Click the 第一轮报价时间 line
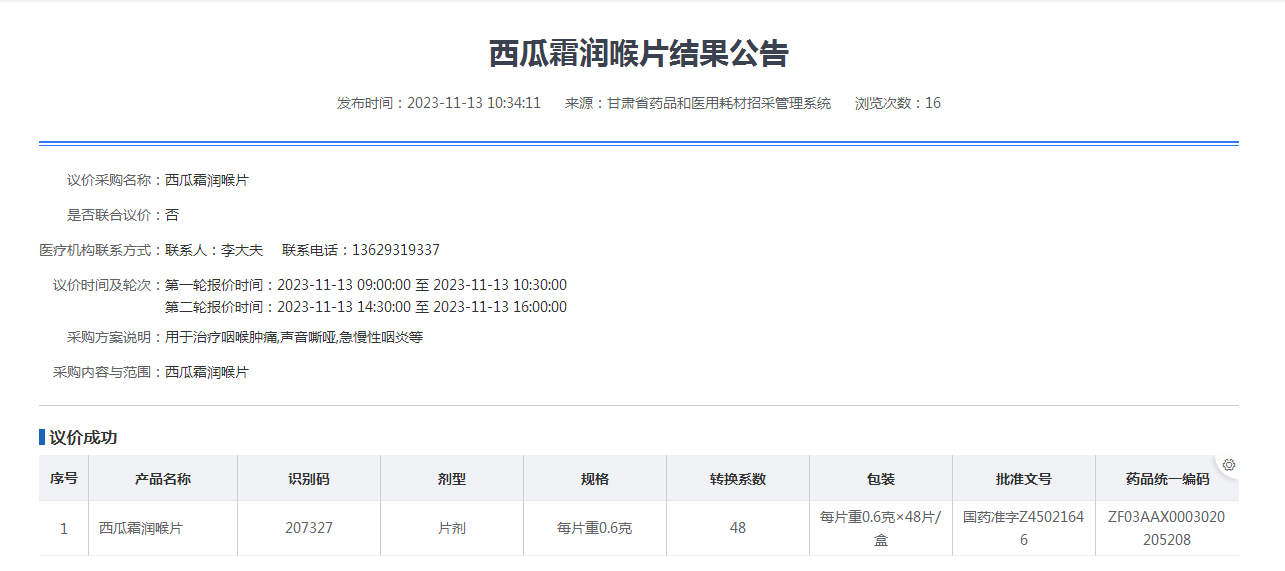The height and width of the screenshot is (571, 1285). (366, 285)
